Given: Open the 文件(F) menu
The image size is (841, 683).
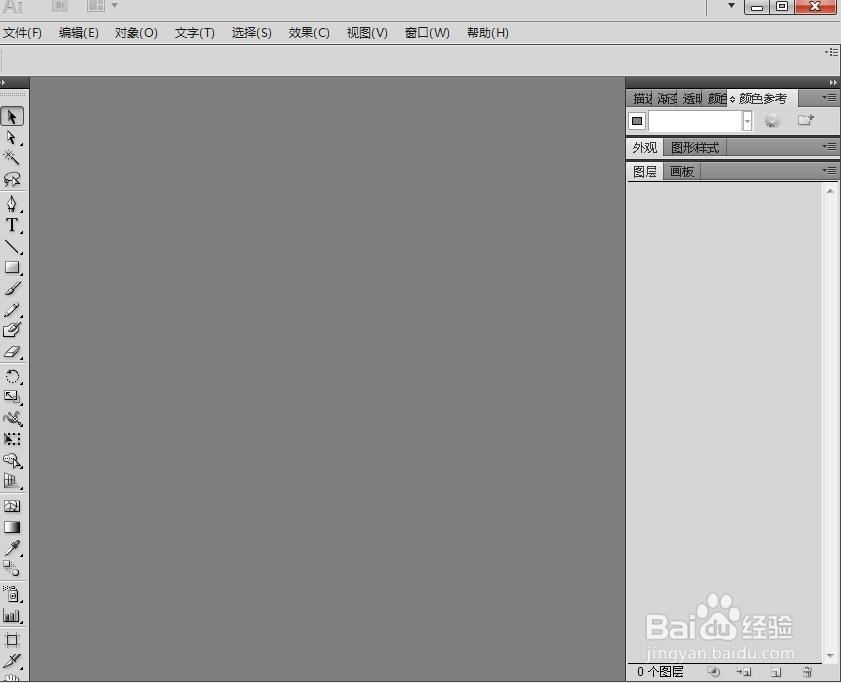Looking at the screenshot, I should tap(22, 33).
